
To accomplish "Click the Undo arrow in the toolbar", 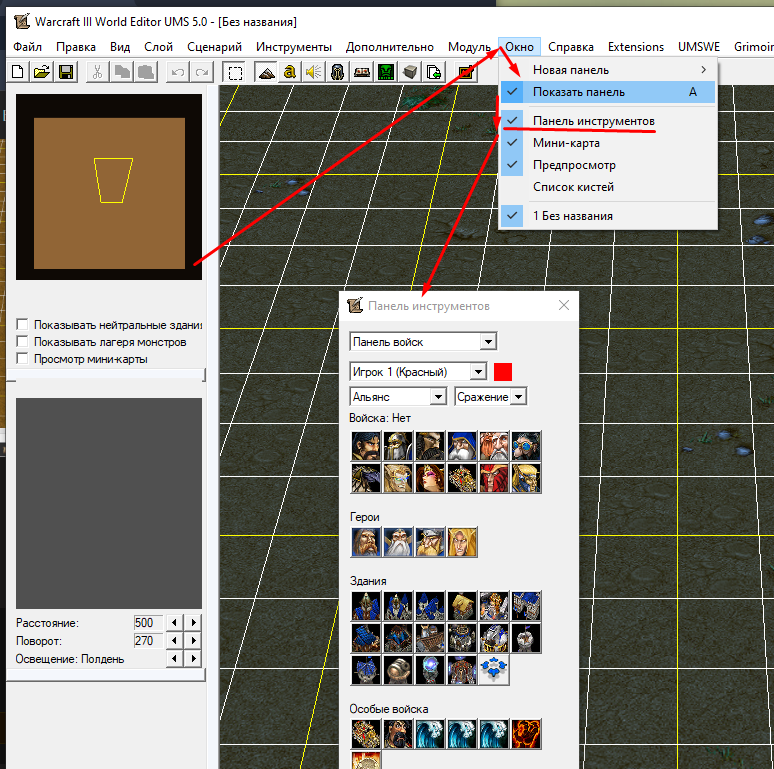I will click(178, 73).
